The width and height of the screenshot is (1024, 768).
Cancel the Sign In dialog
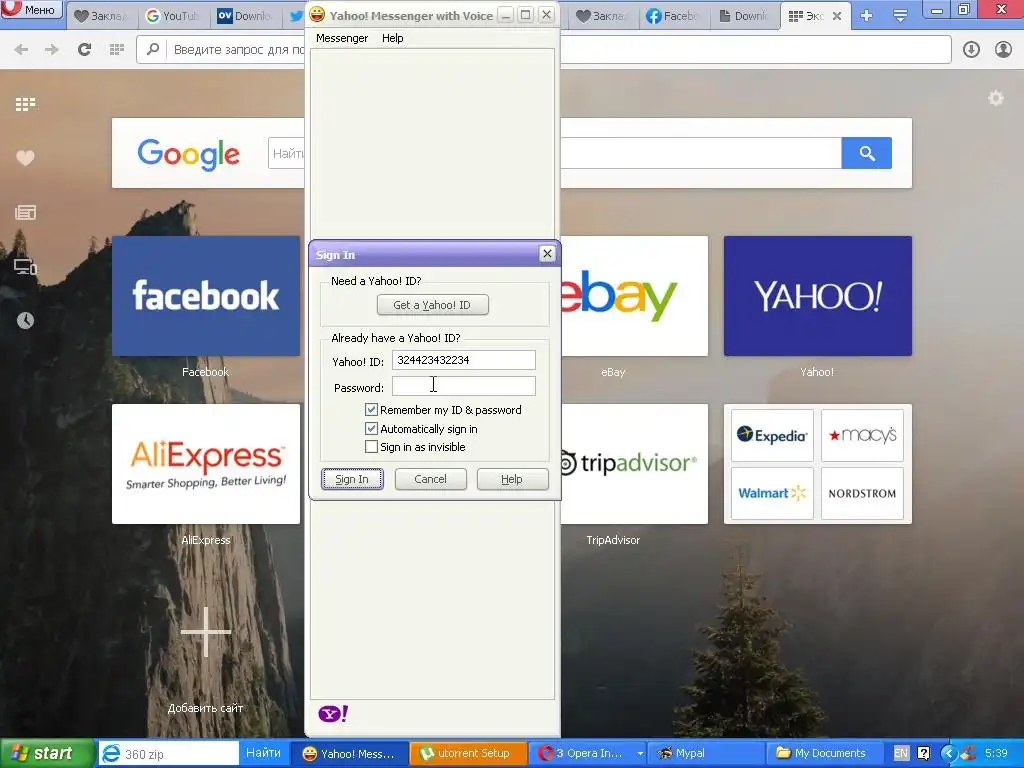(x=430, y=479)
